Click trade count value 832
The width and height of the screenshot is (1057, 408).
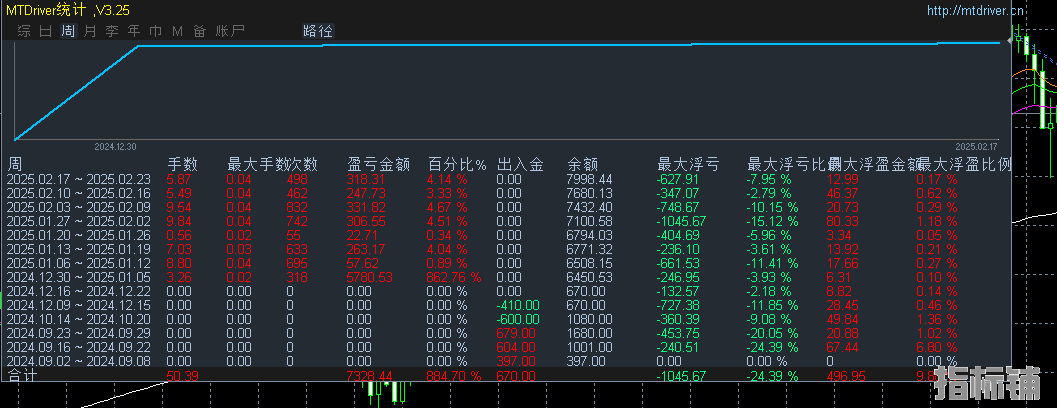[297, 207]
